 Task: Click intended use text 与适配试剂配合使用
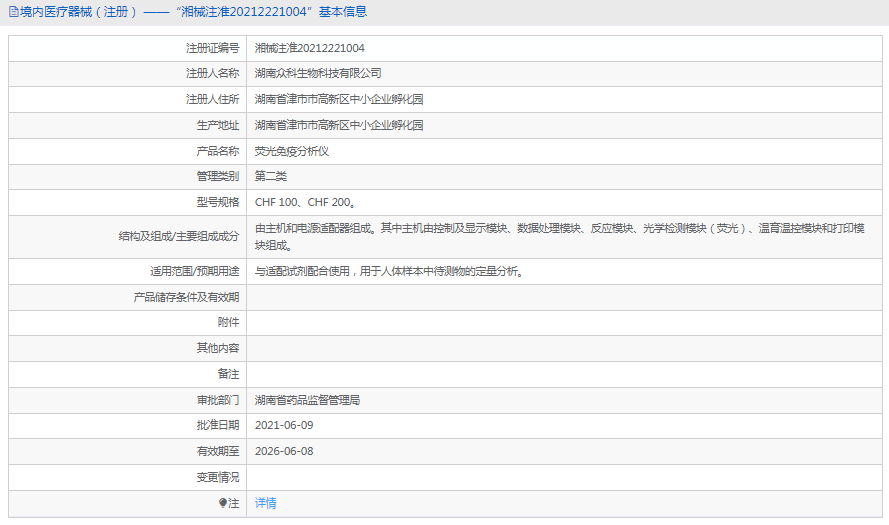(389, 272)
